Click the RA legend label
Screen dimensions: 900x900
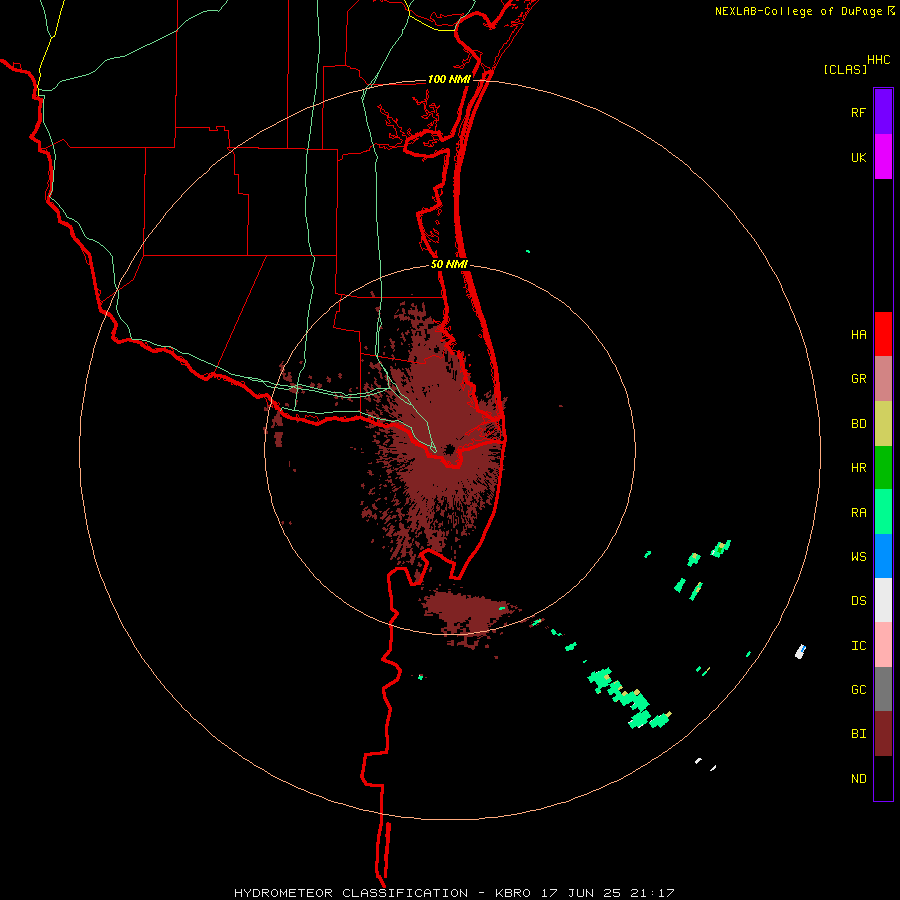(858, 513)
